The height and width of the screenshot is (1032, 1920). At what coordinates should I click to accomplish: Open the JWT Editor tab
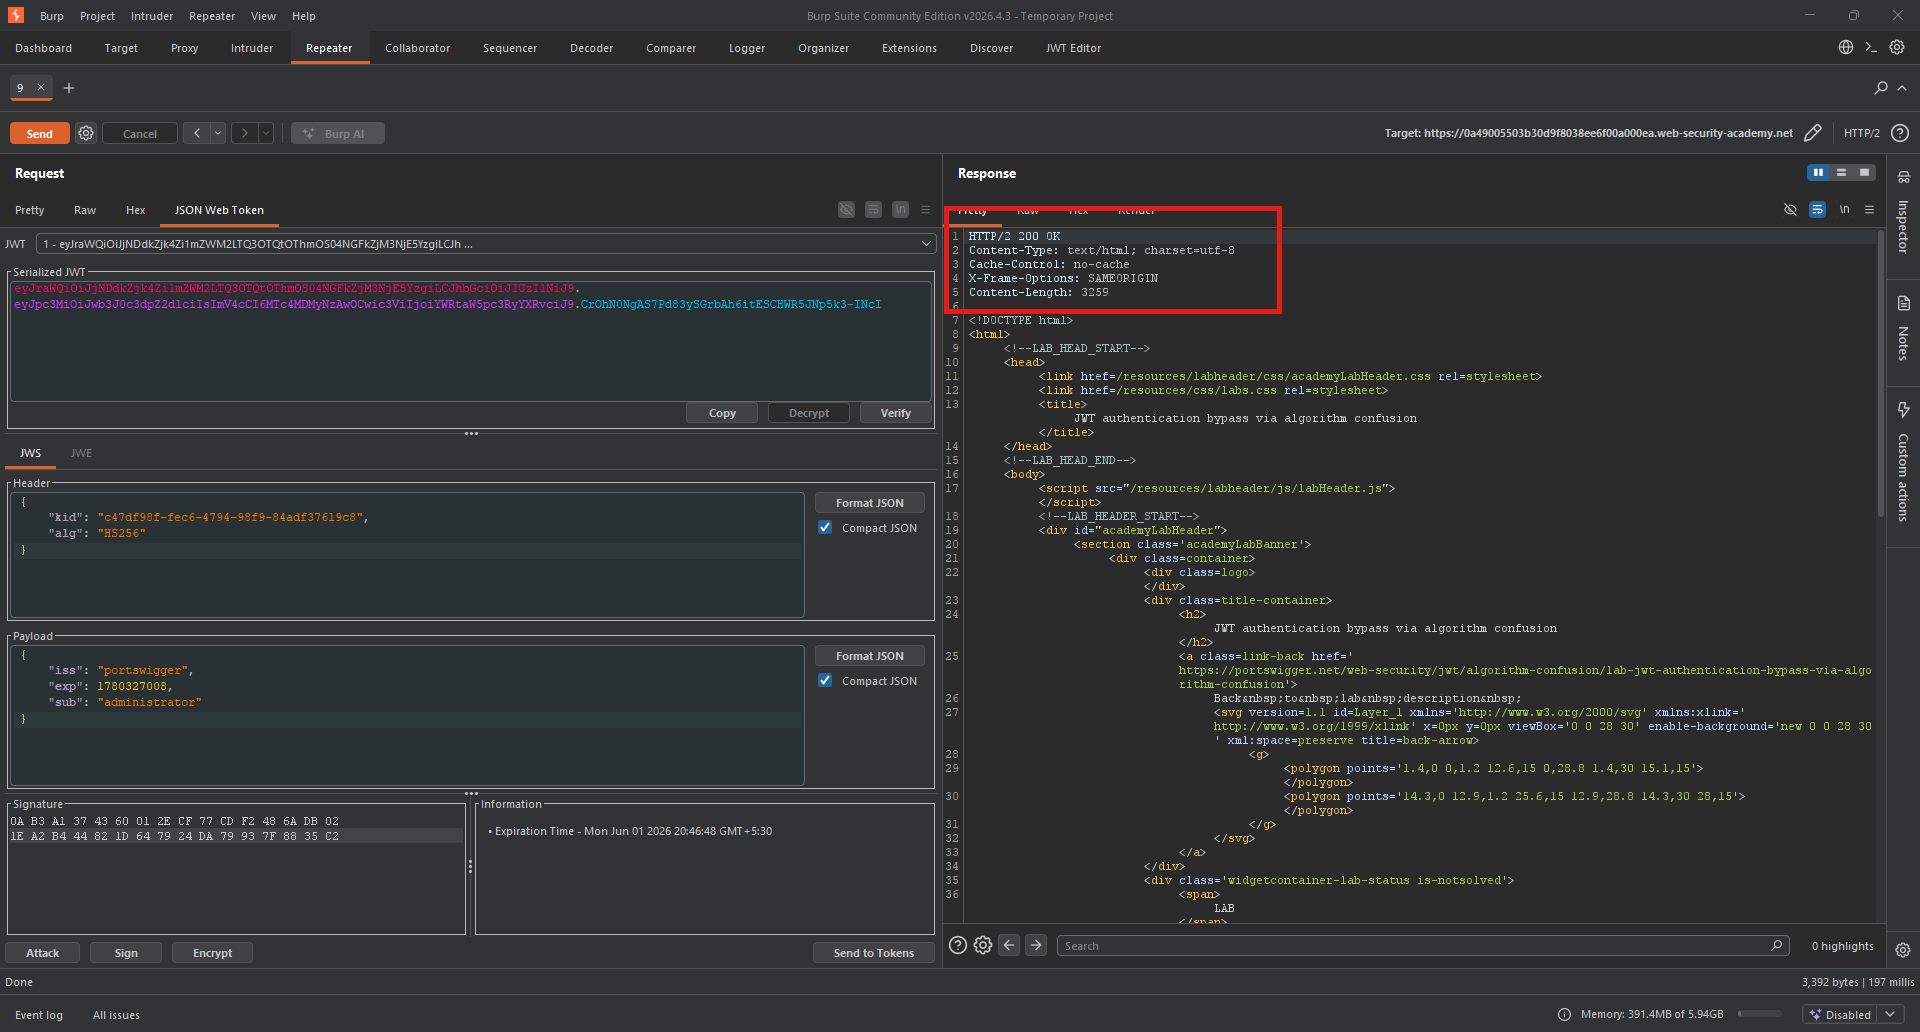coord(1073,48)
